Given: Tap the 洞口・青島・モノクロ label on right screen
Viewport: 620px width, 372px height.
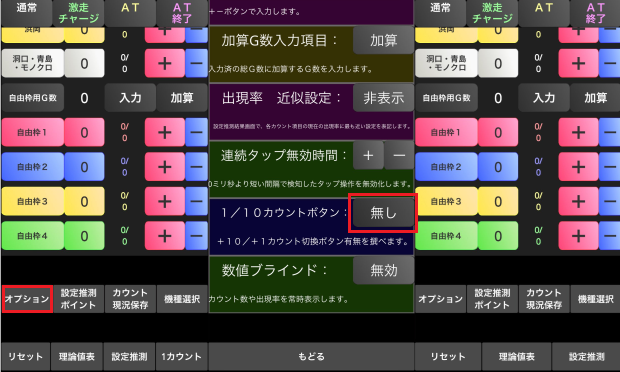Looking at the screenshot, I should pyautogui.click(x=446, y=63).
